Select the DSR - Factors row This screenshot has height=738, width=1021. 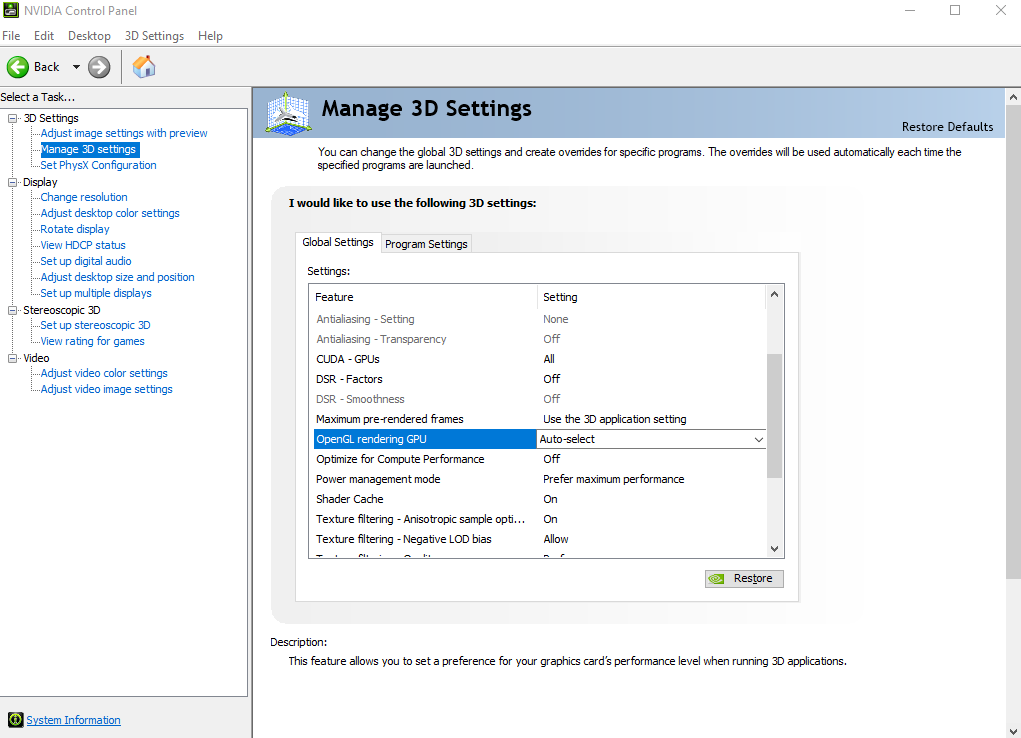click(x=539, y=379)
